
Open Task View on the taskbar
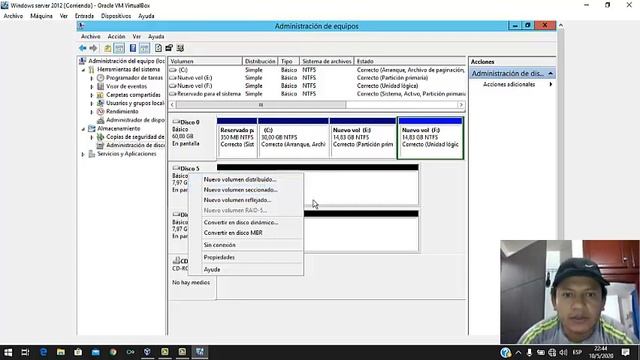click(25, 352)
